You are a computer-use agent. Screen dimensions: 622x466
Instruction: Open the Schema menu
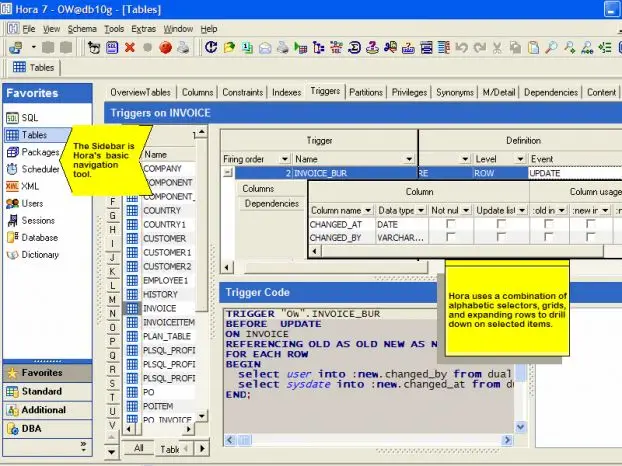[82, 29]
